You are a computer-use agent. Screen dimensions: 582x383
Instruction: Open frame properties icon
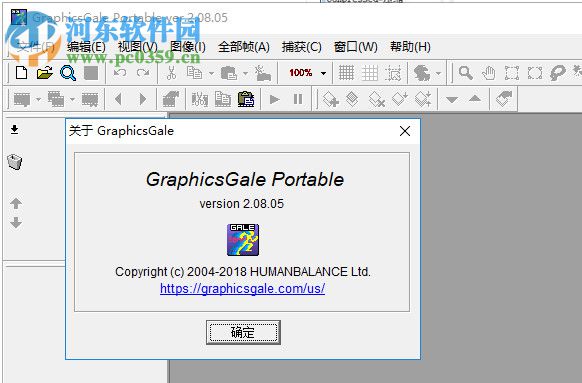coord(171,99)
